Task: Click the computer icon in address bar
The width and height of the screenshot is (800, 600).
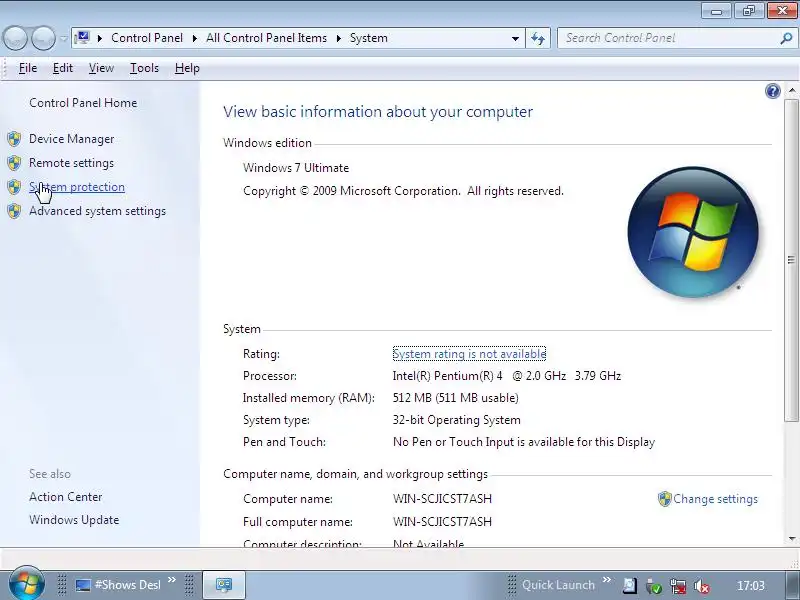Action: [82, 38]
